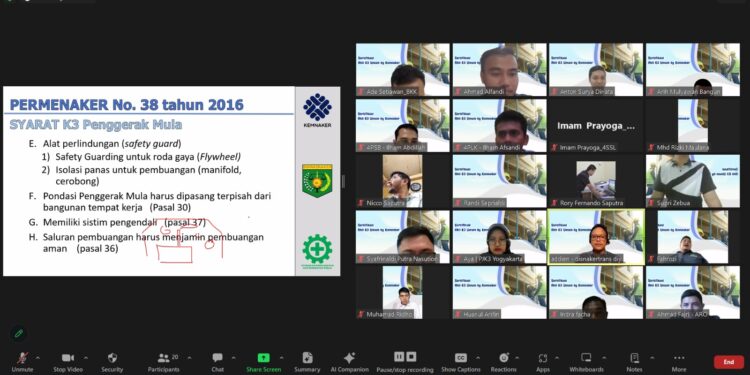
Task: Select Rory Fernando Saputra video tile
Action: pyautogui.click(x=596, y=181)
